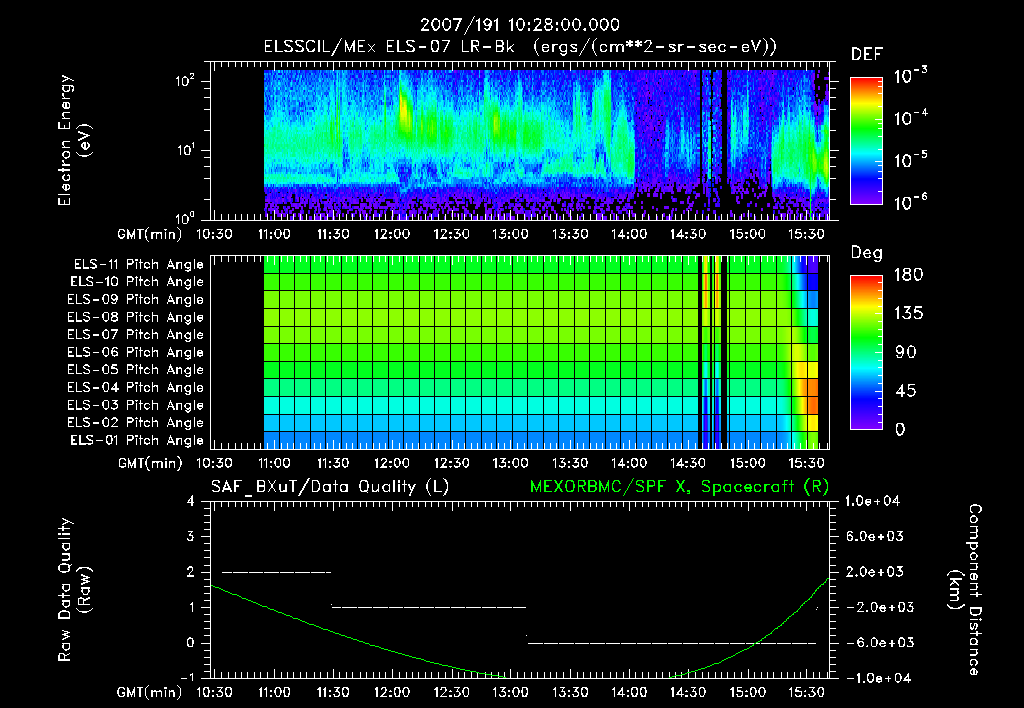
Task: Select the ELS-09 Pitch Angle row label
Action: [x=136, y=300]
